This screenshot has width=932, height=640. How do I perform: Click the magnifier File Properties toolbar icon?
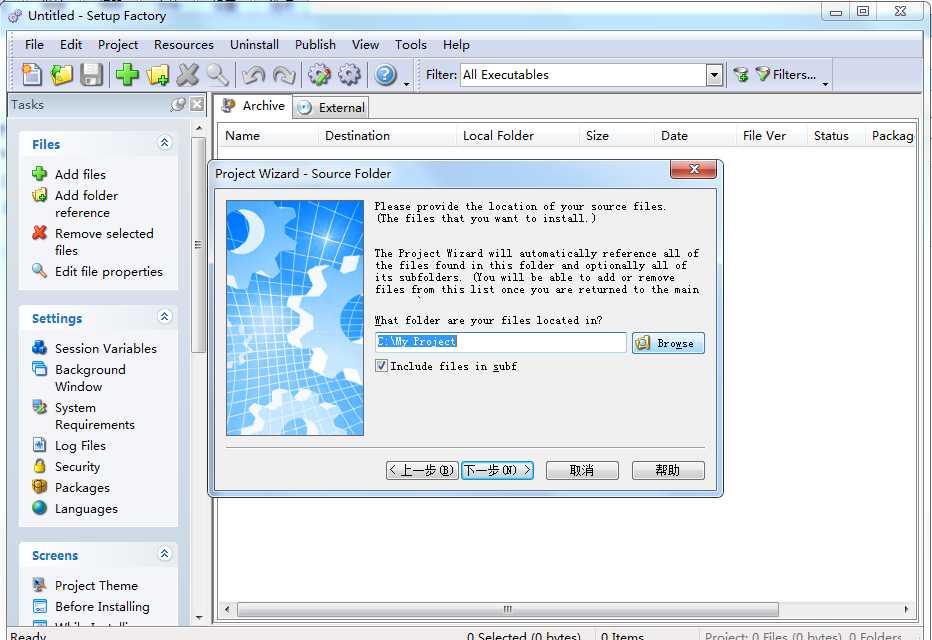click(x=218, y=75)
